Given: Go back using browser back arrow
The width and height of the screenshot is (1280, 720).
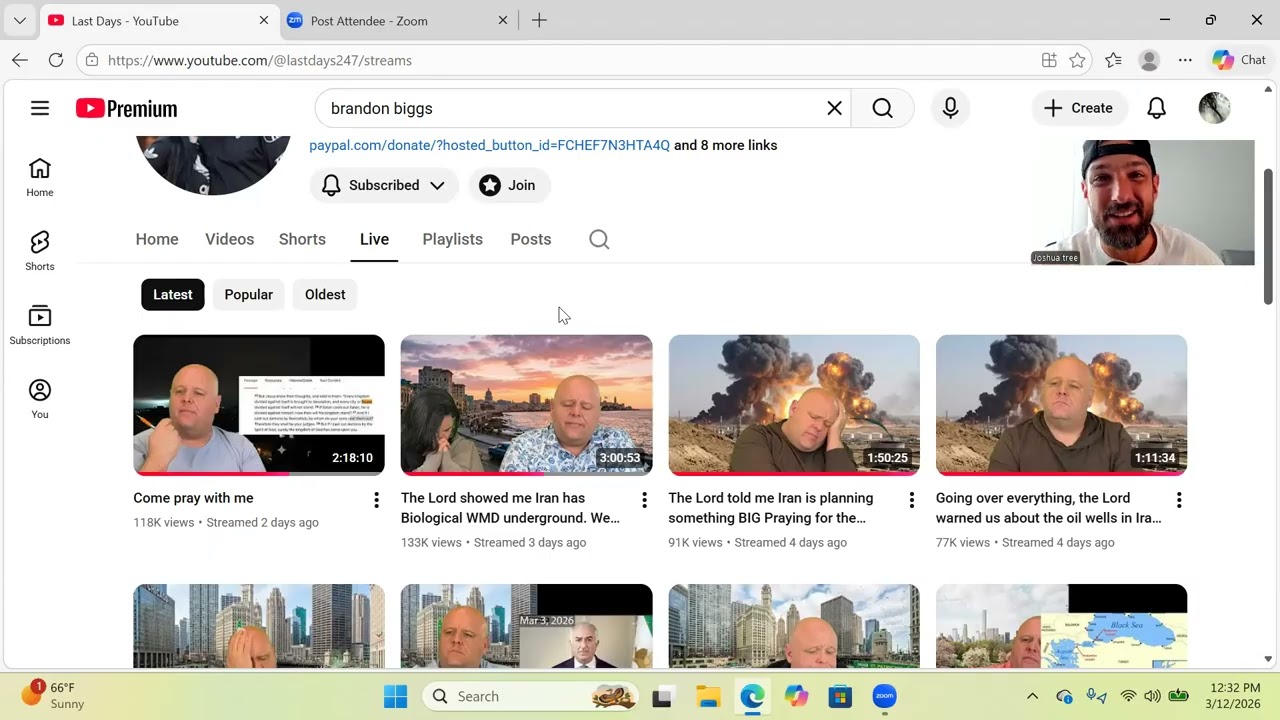Looking at the screenshot, I should click(x=20, y=60).
